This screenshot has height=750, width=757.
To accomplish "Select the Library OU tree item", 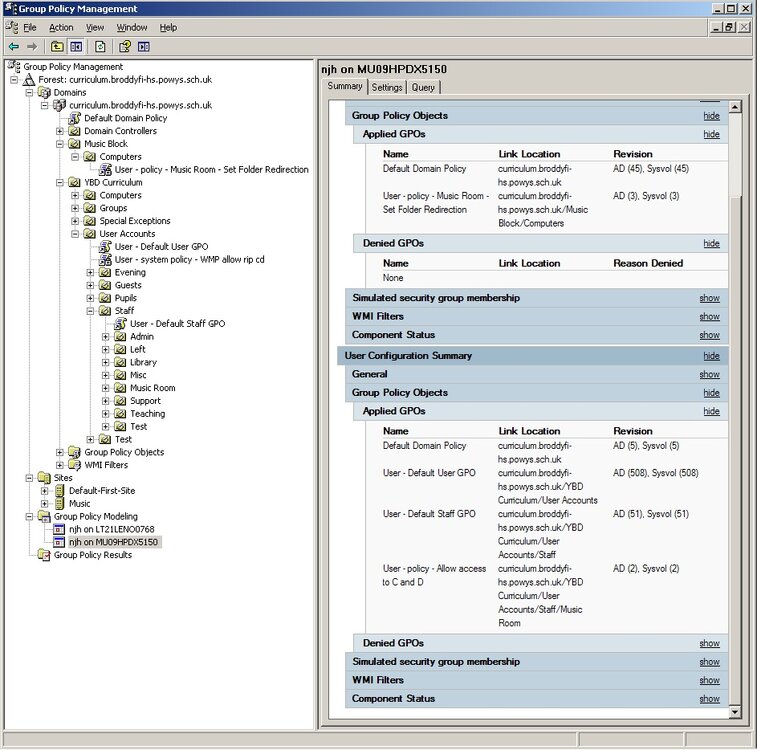I will coord(143,362).
